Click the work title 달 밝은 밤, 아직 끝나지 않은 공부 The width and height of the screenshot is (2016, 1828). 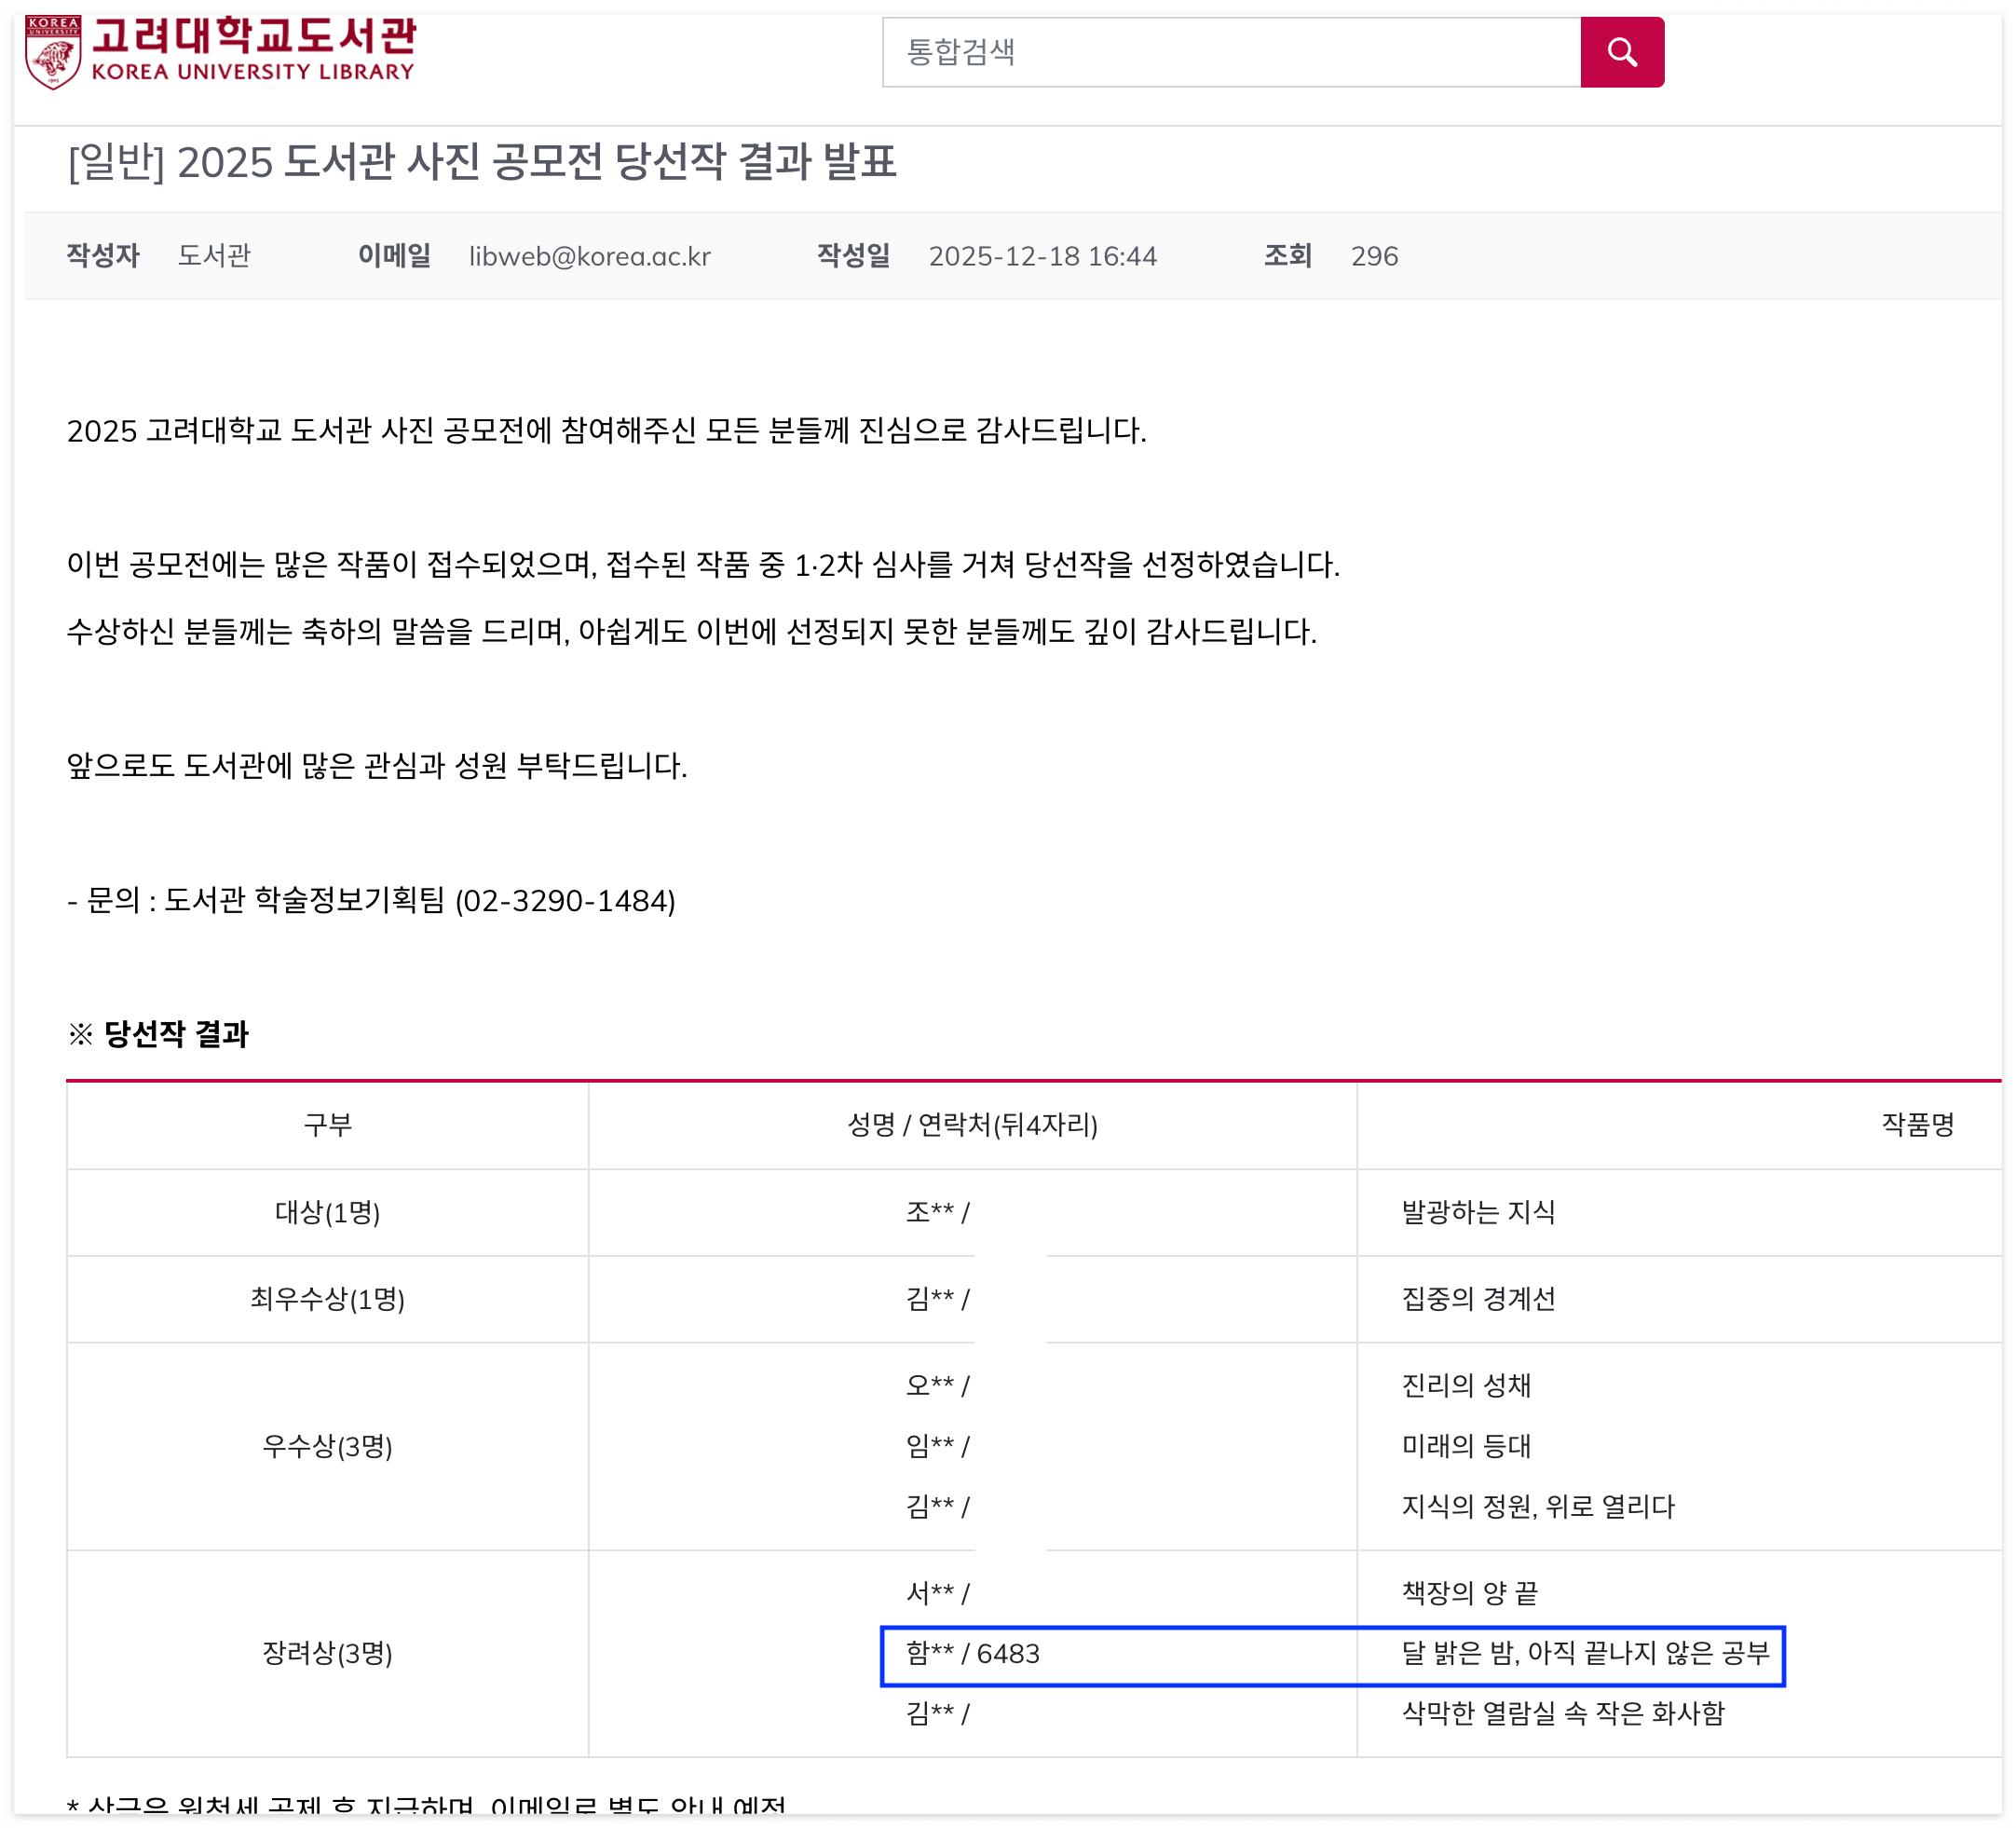[x=1585, y=1653]
